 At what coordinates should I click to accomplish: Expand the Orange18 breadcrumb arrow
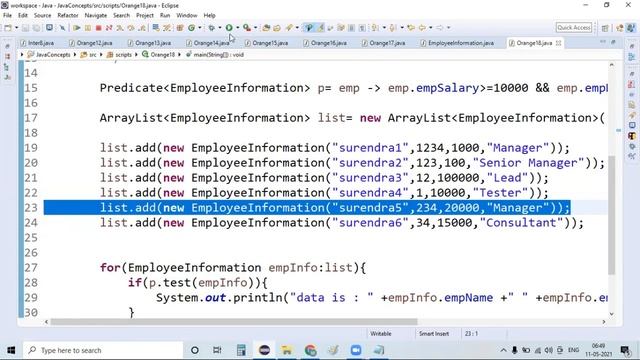pos(179,54)
